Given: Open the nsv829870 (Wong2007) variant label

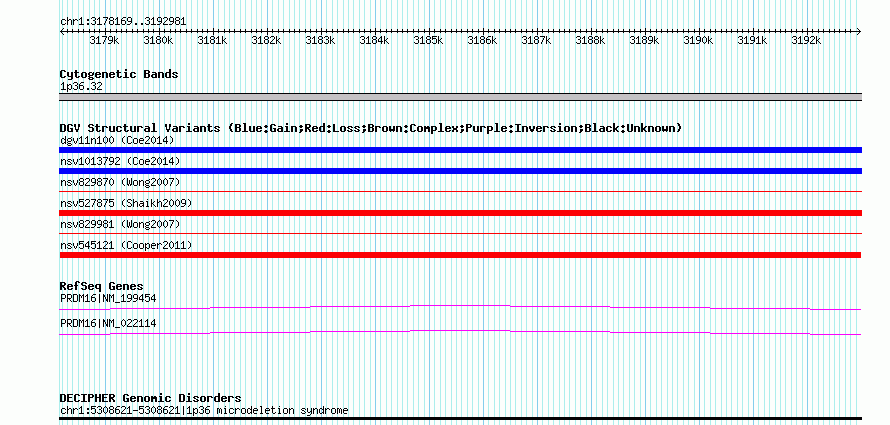Looking at the screenshot, I should 120,182.
